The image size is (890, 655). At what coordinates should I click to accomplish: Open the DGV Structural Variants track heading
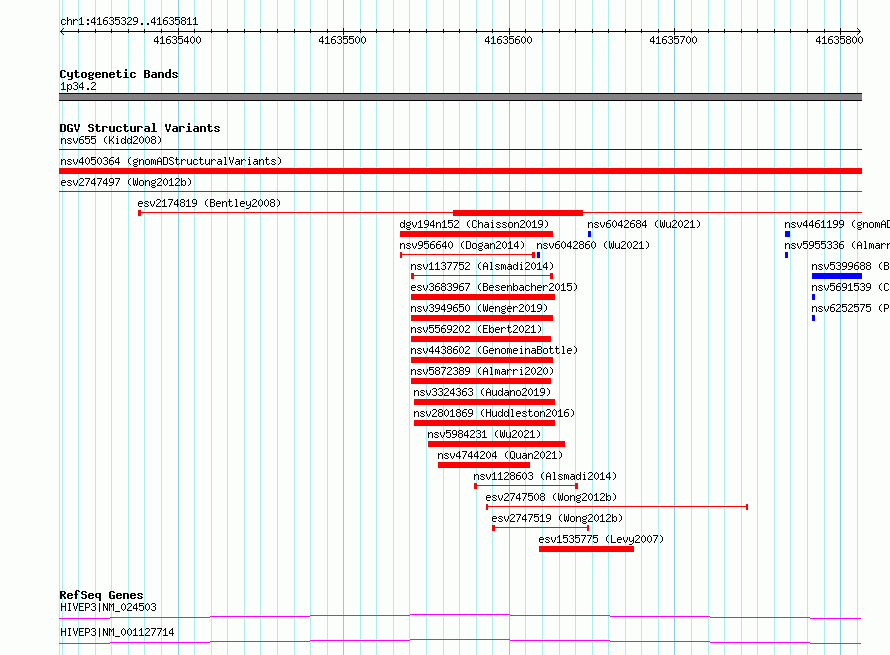pyautogui.click(x=140, y=128)
